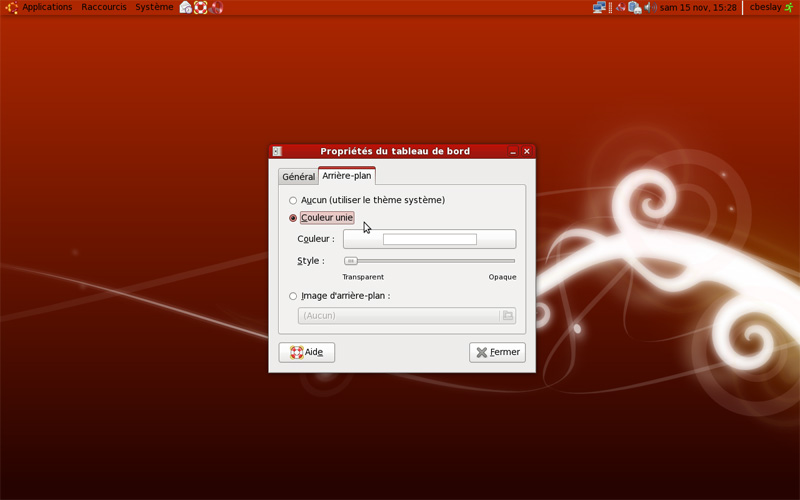Image resolution: width=800 pixels, height=500 pixels.
Task: Click the red tray icon beside the network monitors
Action: point(621,7)
